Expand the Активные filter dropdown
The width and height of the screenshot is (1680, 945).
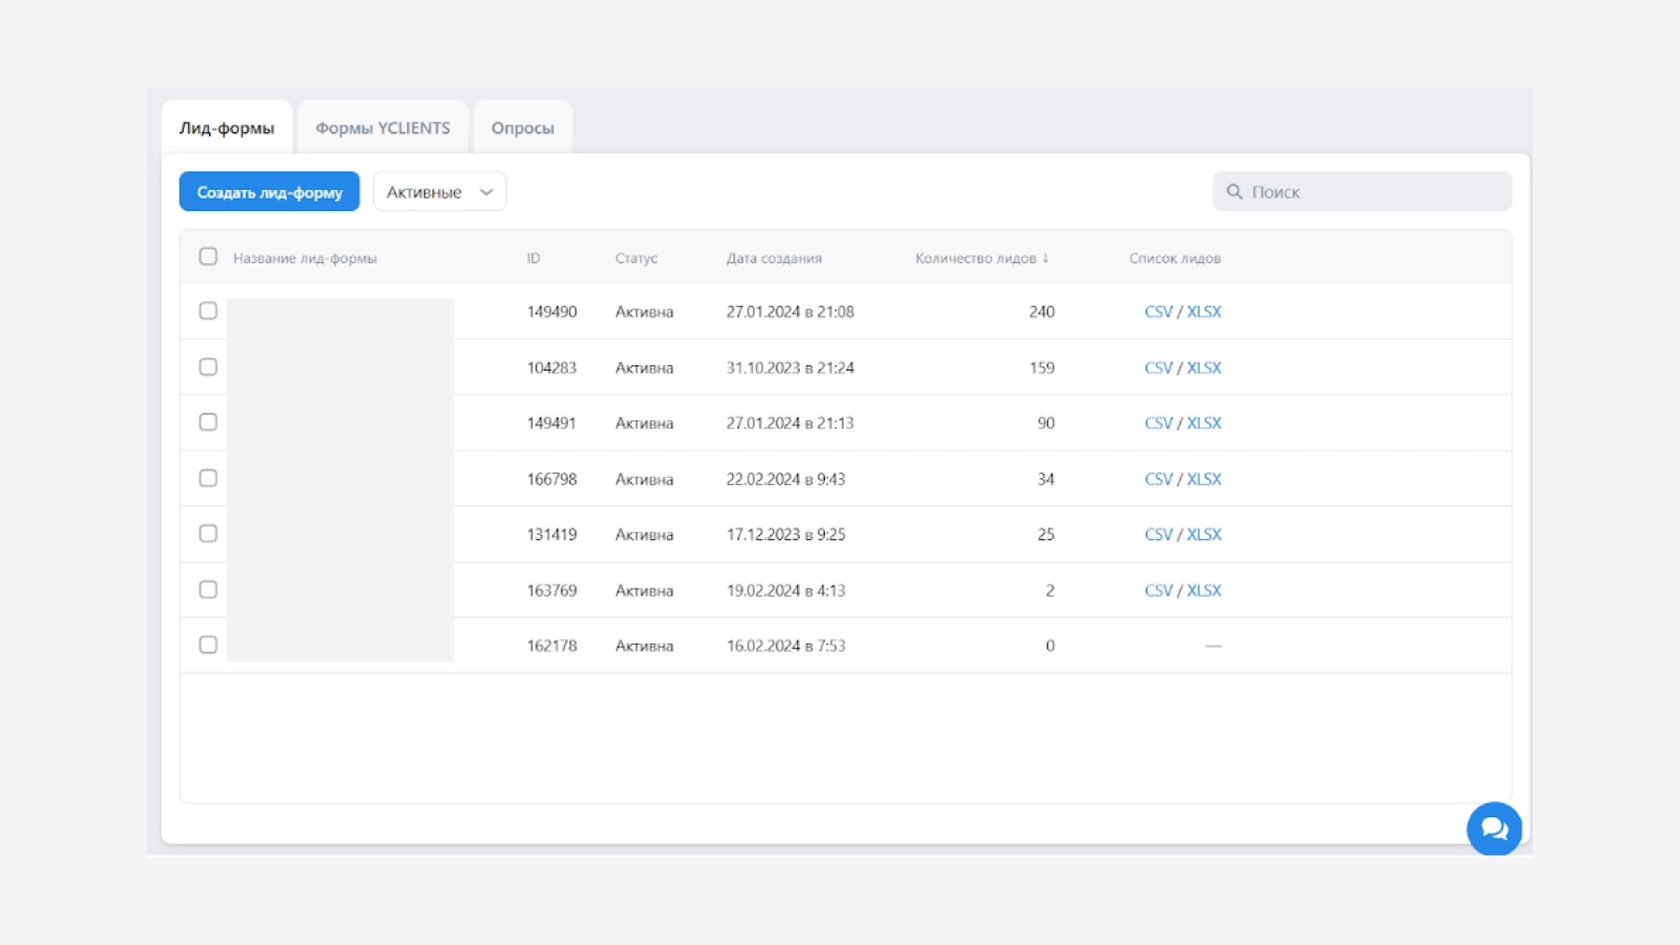point(440,192)
